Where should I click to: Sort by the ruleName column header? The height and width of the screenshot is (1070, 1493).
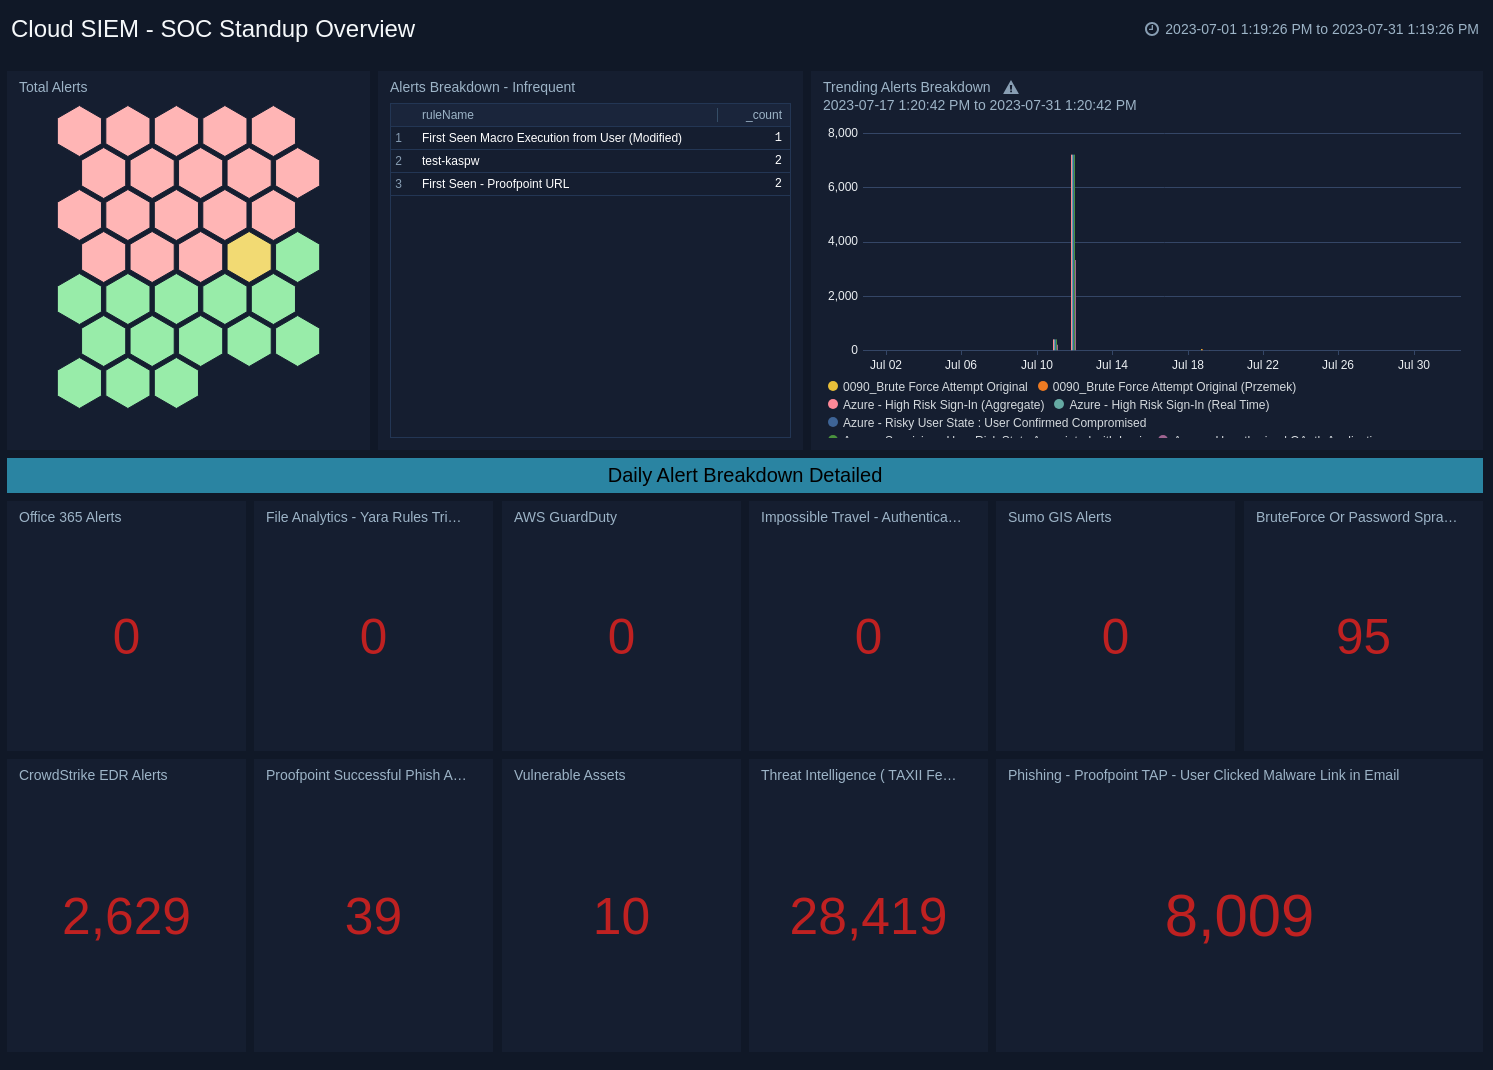pyautogui.click(x=447, y=115)
